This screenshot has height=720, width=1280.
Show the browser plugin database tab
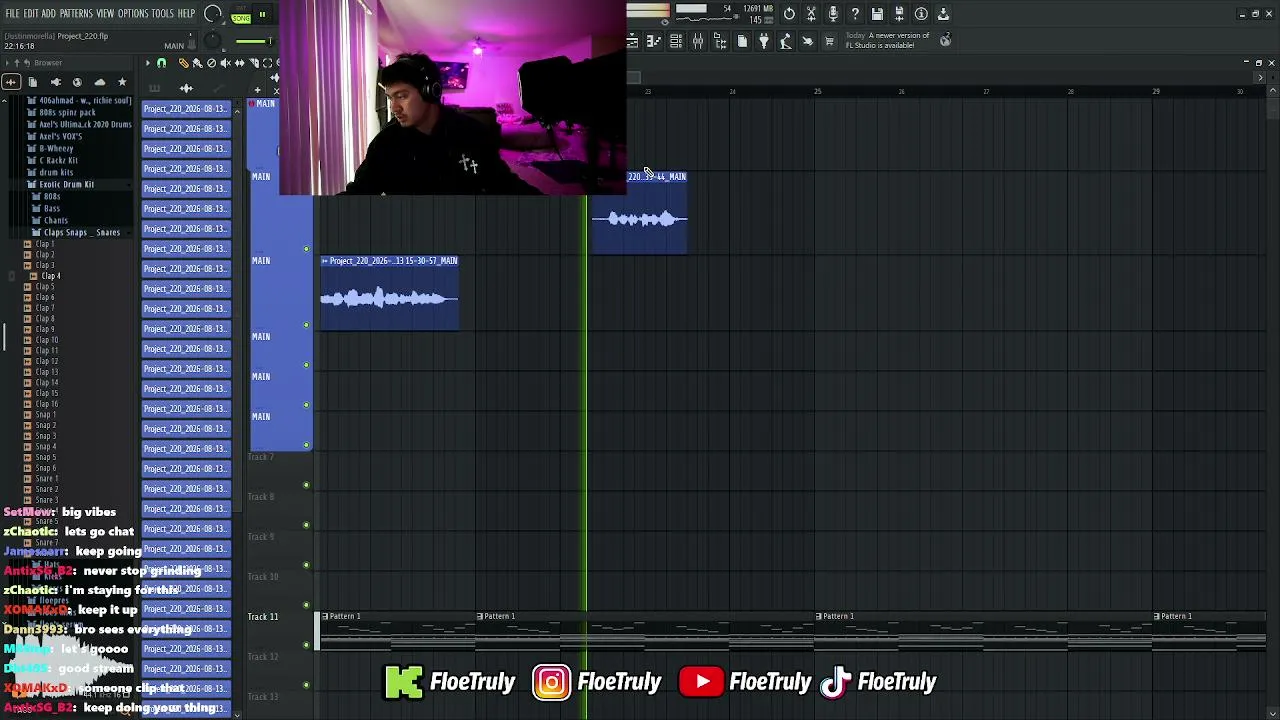[55, 82]
